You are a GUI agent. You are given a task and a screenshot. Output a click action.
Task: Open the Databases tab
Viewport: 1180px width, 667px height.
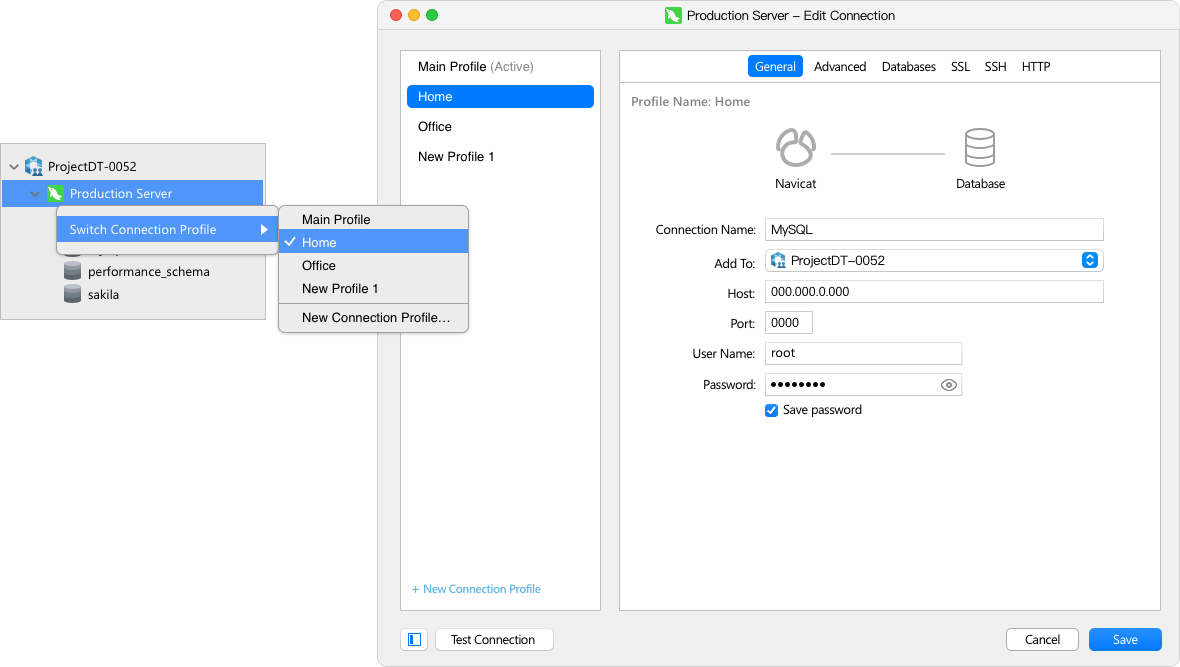click(x=908, y=66)
